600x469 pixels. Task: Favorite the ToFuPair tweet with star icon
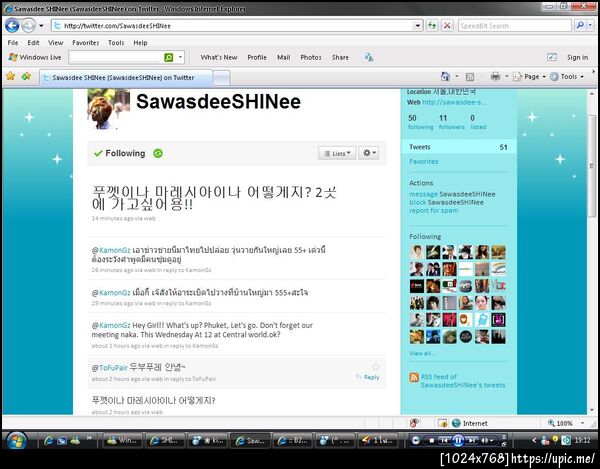(x=375, y=367)
